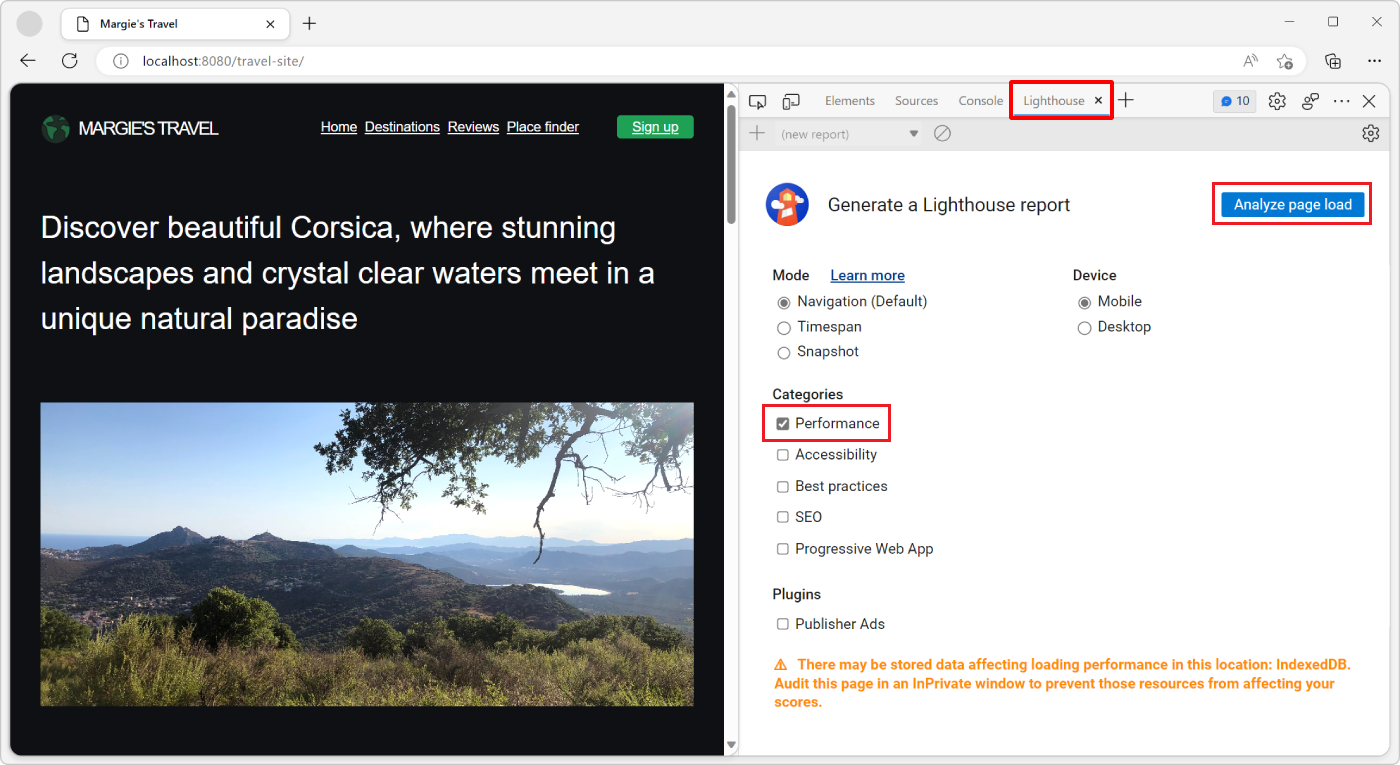Open the Sources panel

click(x=916, y=100)
